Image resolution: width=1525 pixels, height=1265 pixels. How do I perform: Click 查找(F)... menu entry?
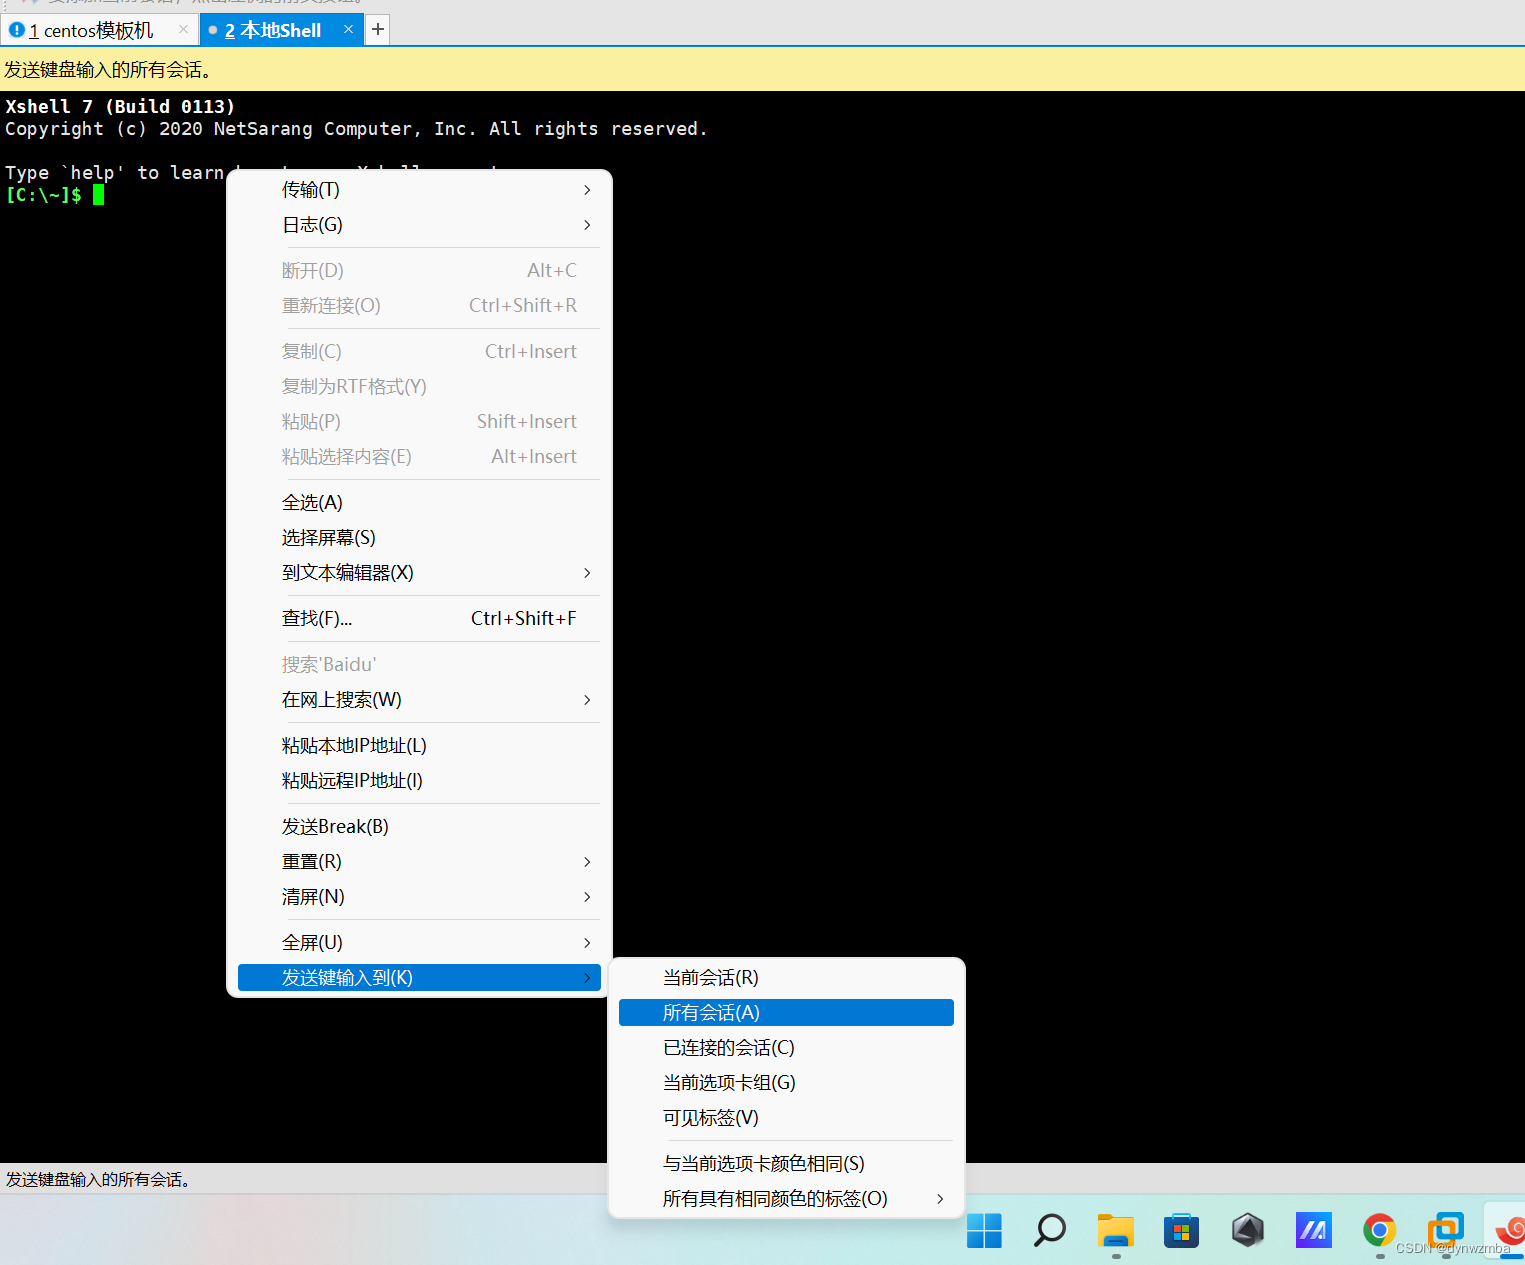pos(419,619)
